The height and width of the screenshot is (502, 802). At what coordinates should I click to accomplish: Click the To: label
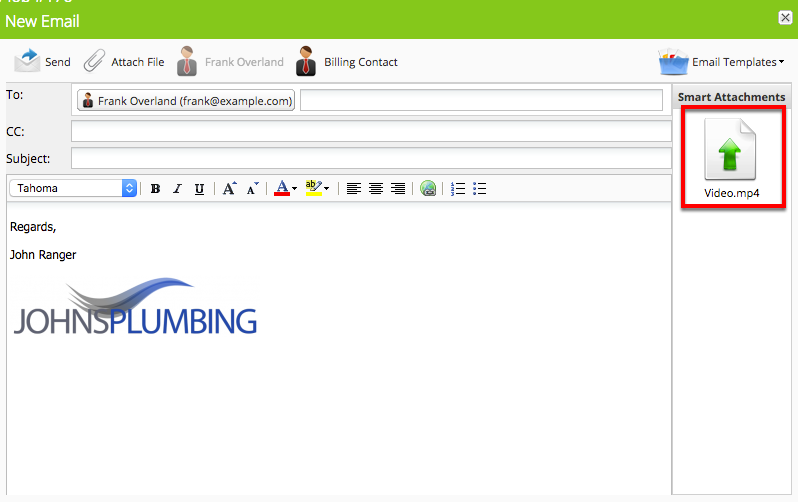(14, 95)
